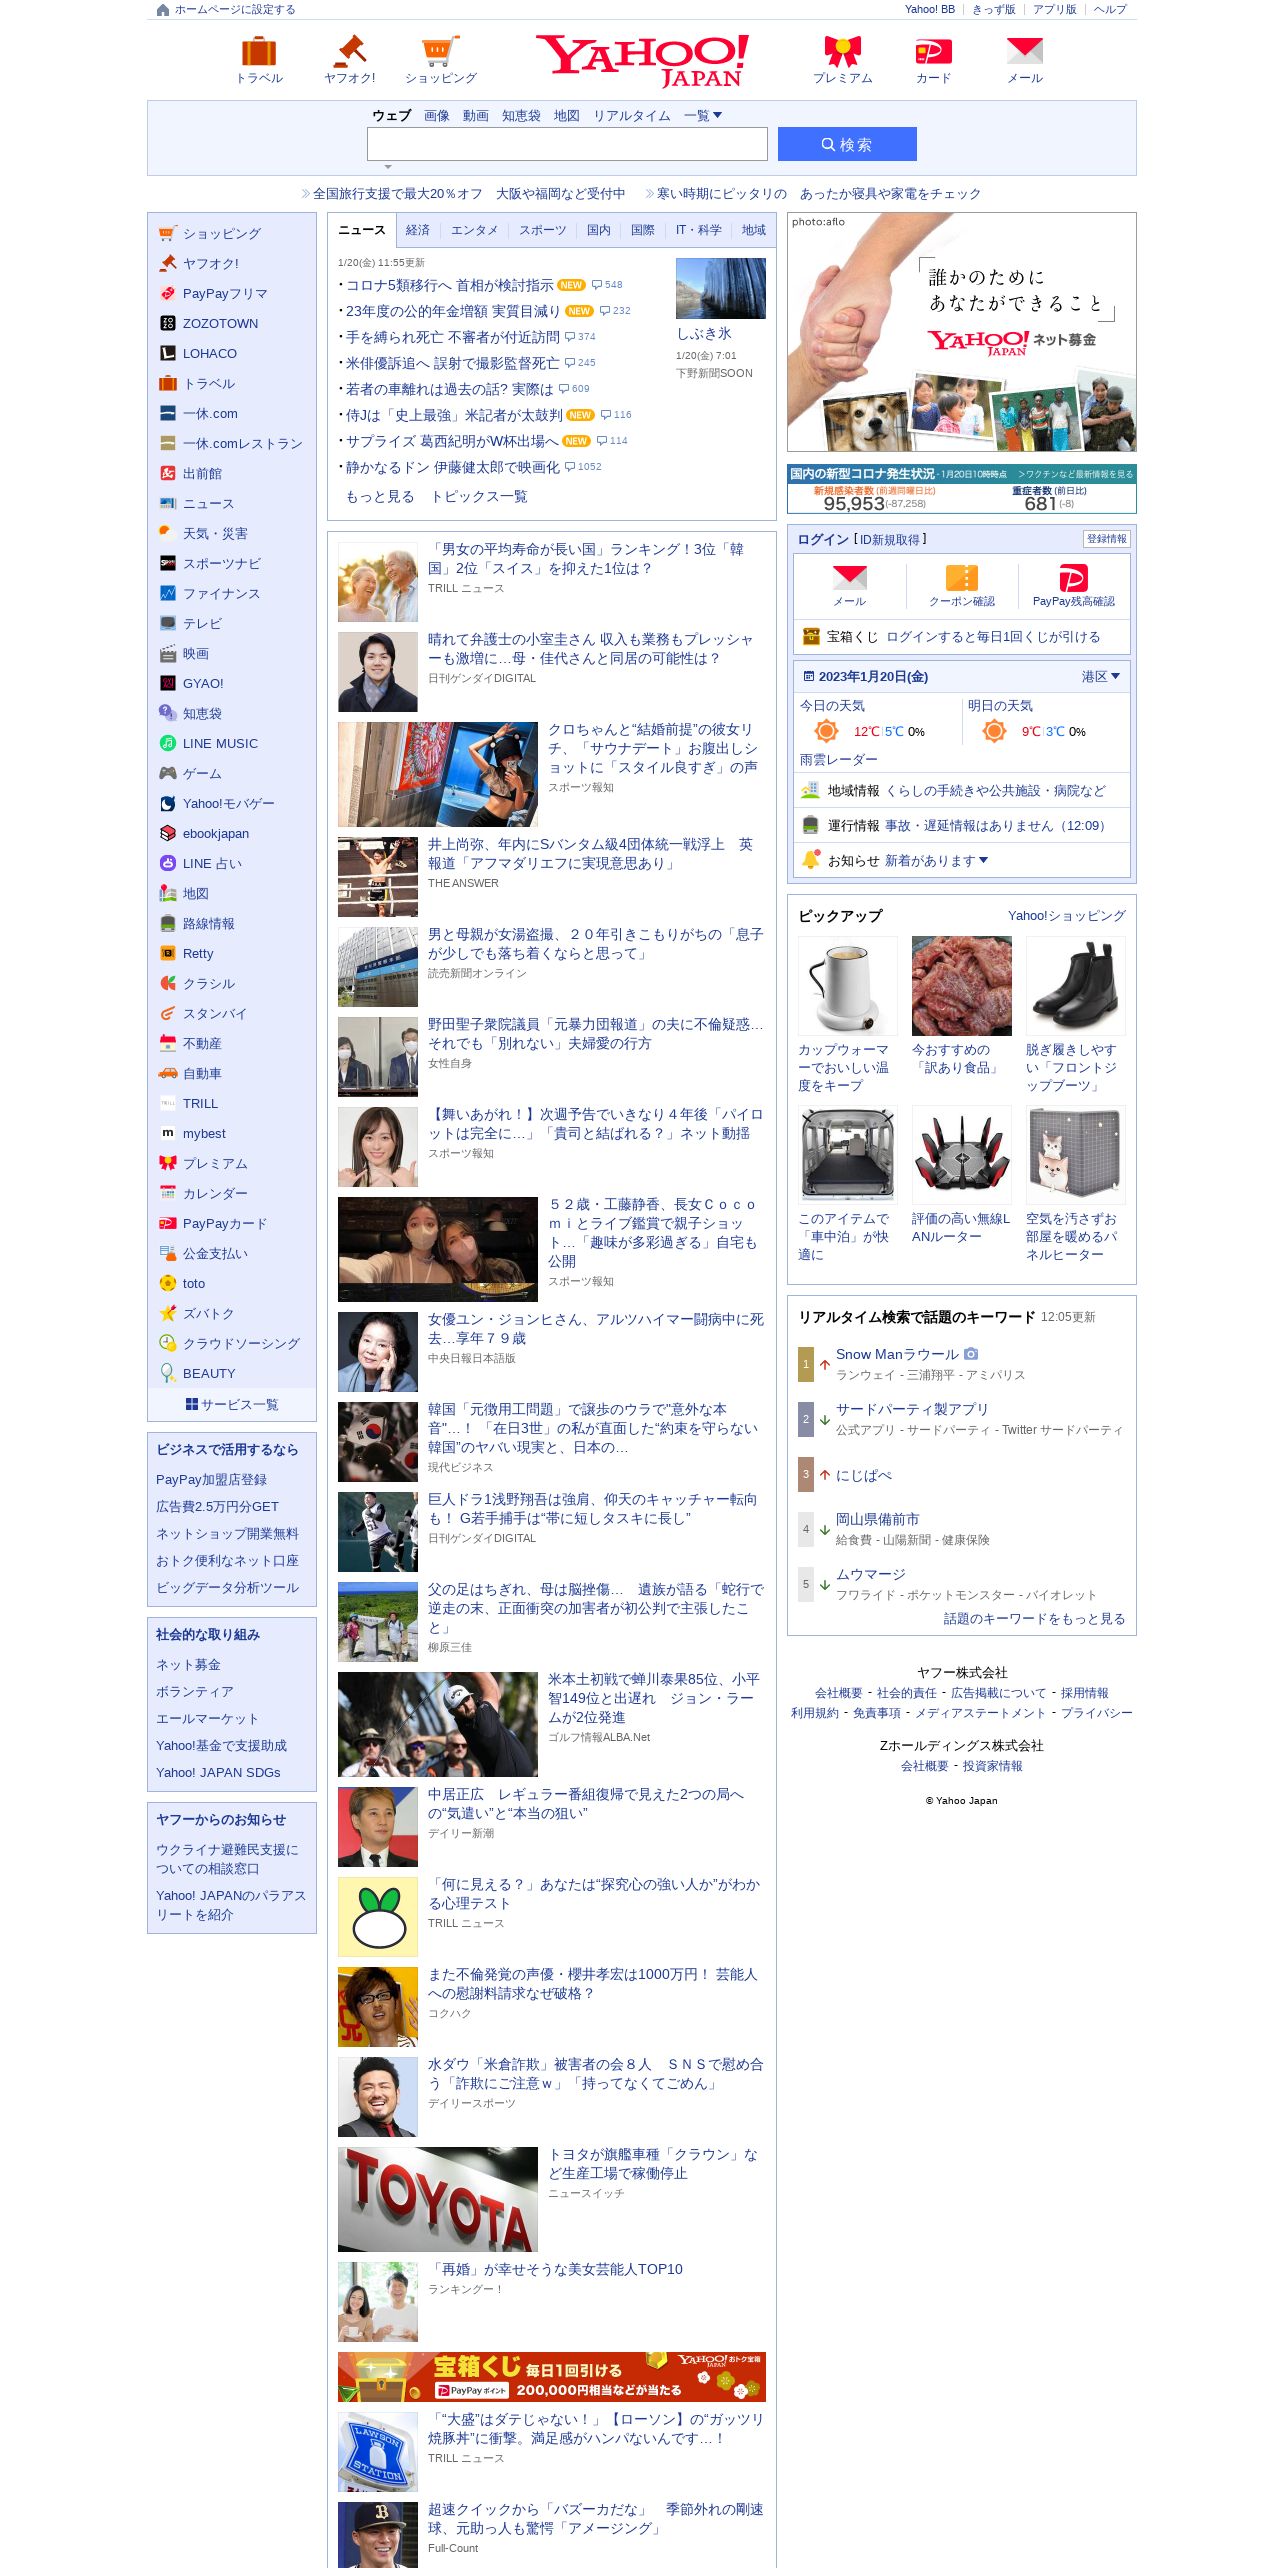The width and height of the screenshot is (1284, 2568).
Task: Open the ヤフオク! gavel icon in header
Action: (350, 51)
